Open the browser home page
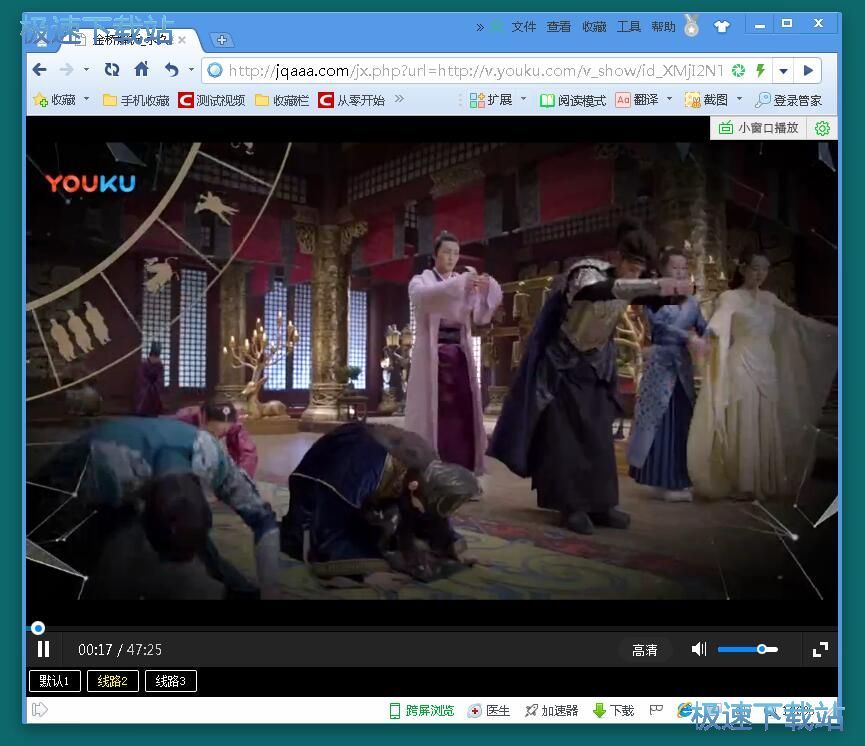The width and height of the screenshot is (865, 746). [142, 70]
